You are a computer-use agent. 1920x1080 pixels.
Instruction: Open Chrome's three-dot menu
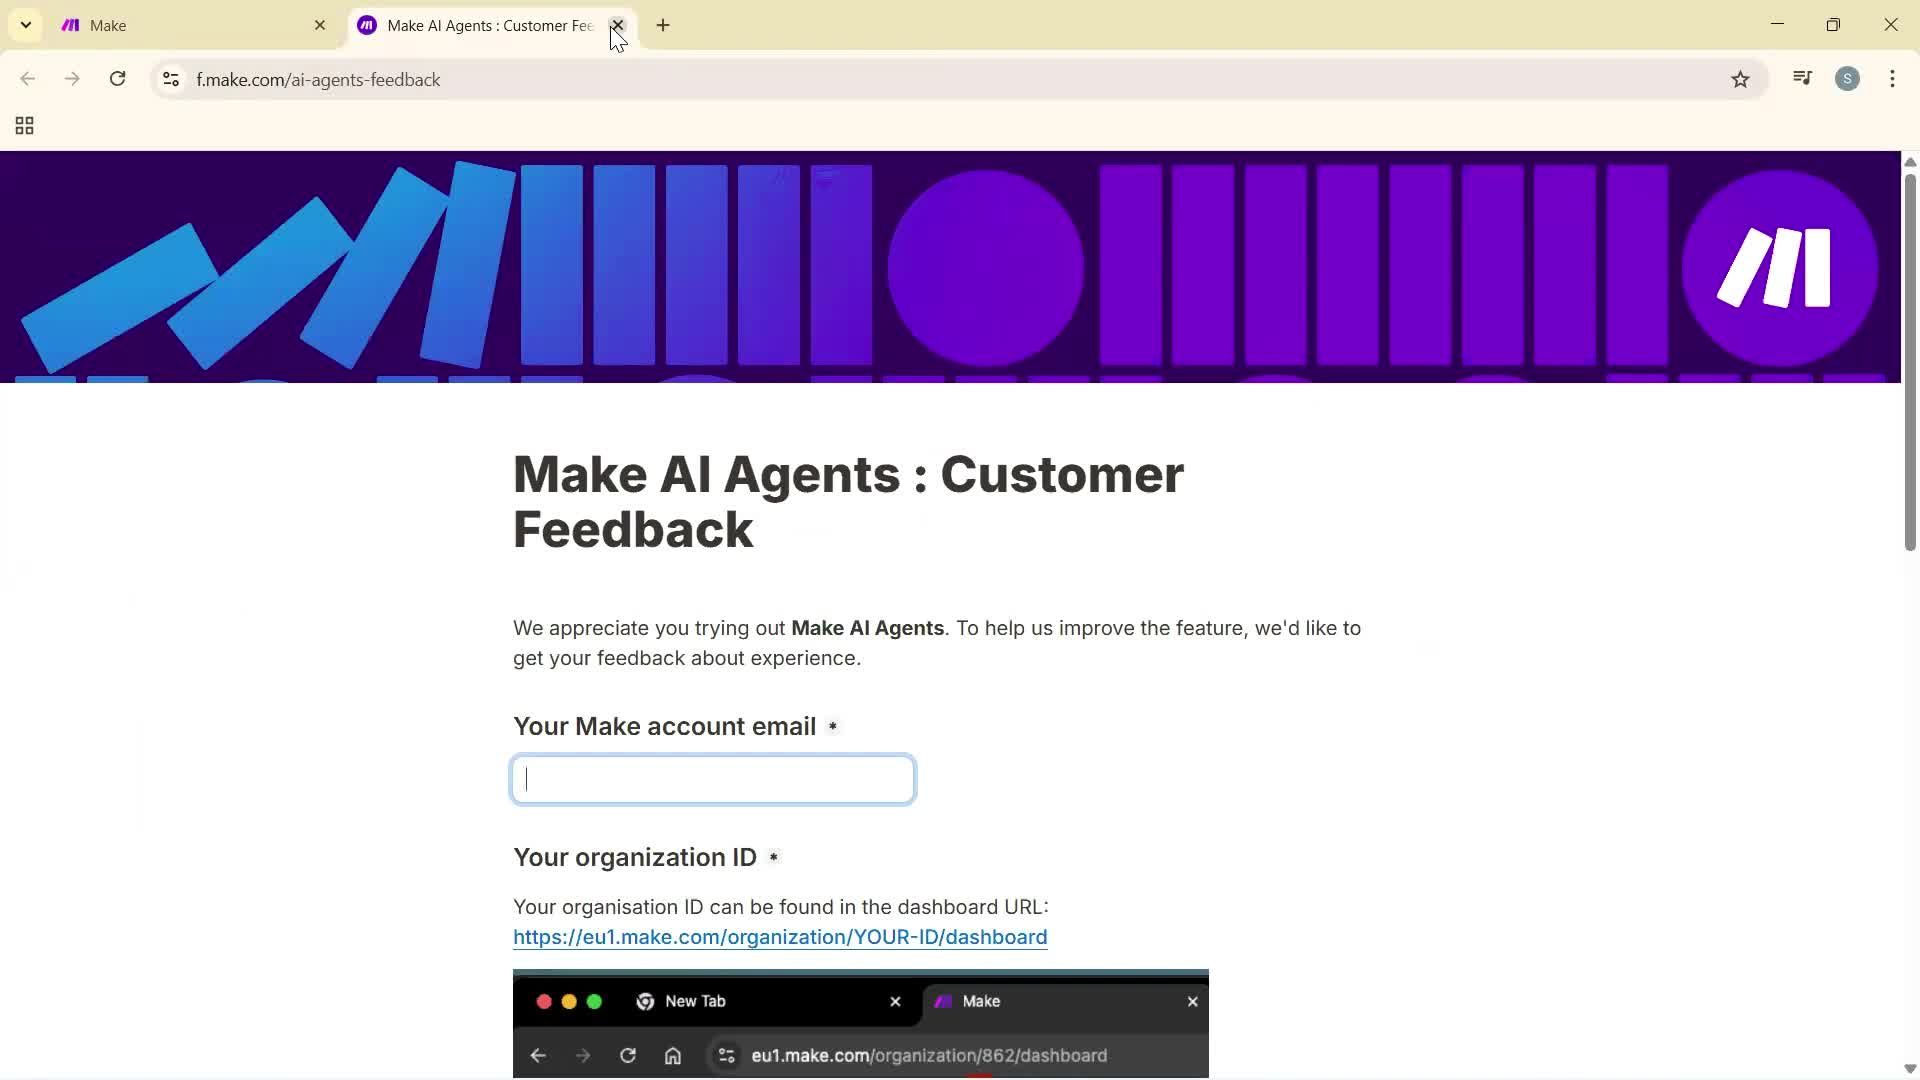[x=1892, y=78]
